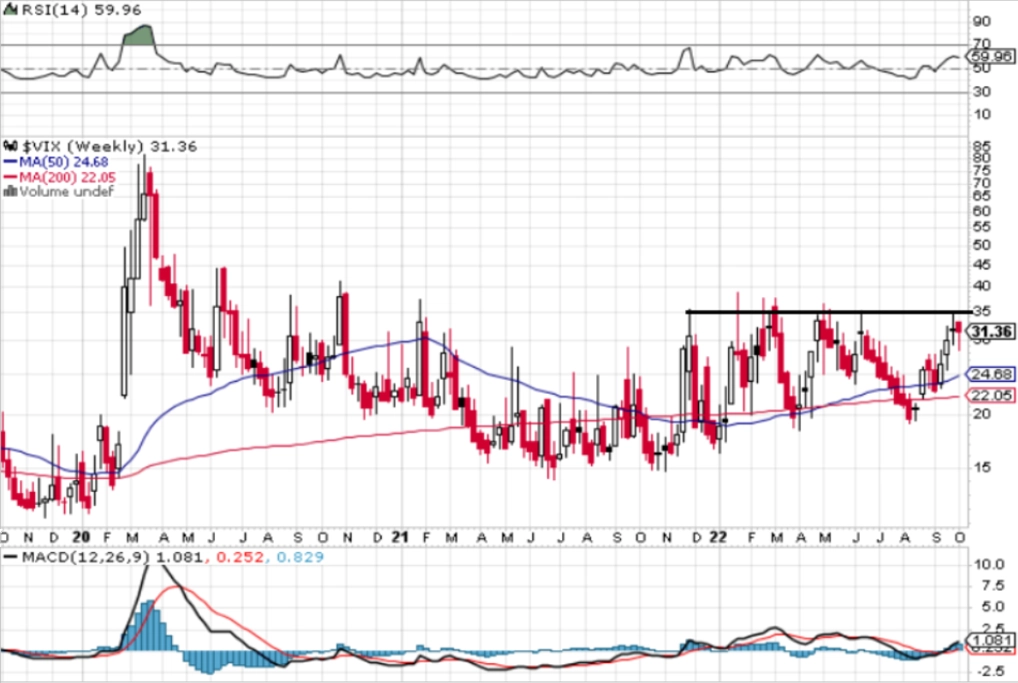Click the red 0.252 MACD signal value
The height and width of the screenshot is (683, 1018).
(240, 557)
